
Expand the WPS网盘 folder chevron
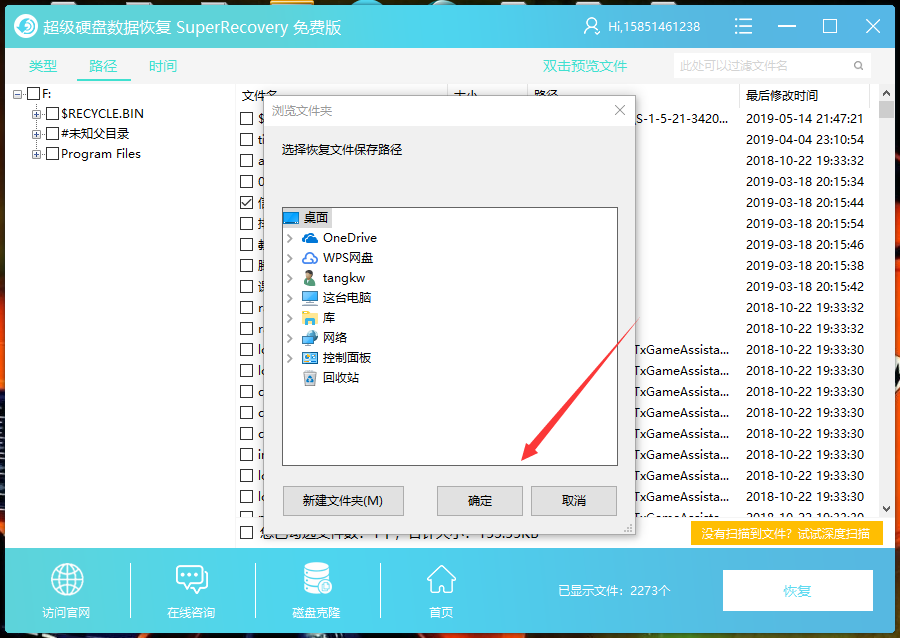tap(290, 258)
